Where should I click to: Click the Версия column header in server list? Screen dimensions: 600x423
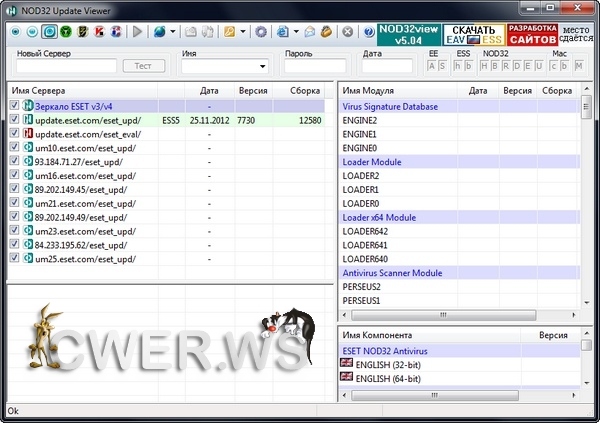[246, 90]
